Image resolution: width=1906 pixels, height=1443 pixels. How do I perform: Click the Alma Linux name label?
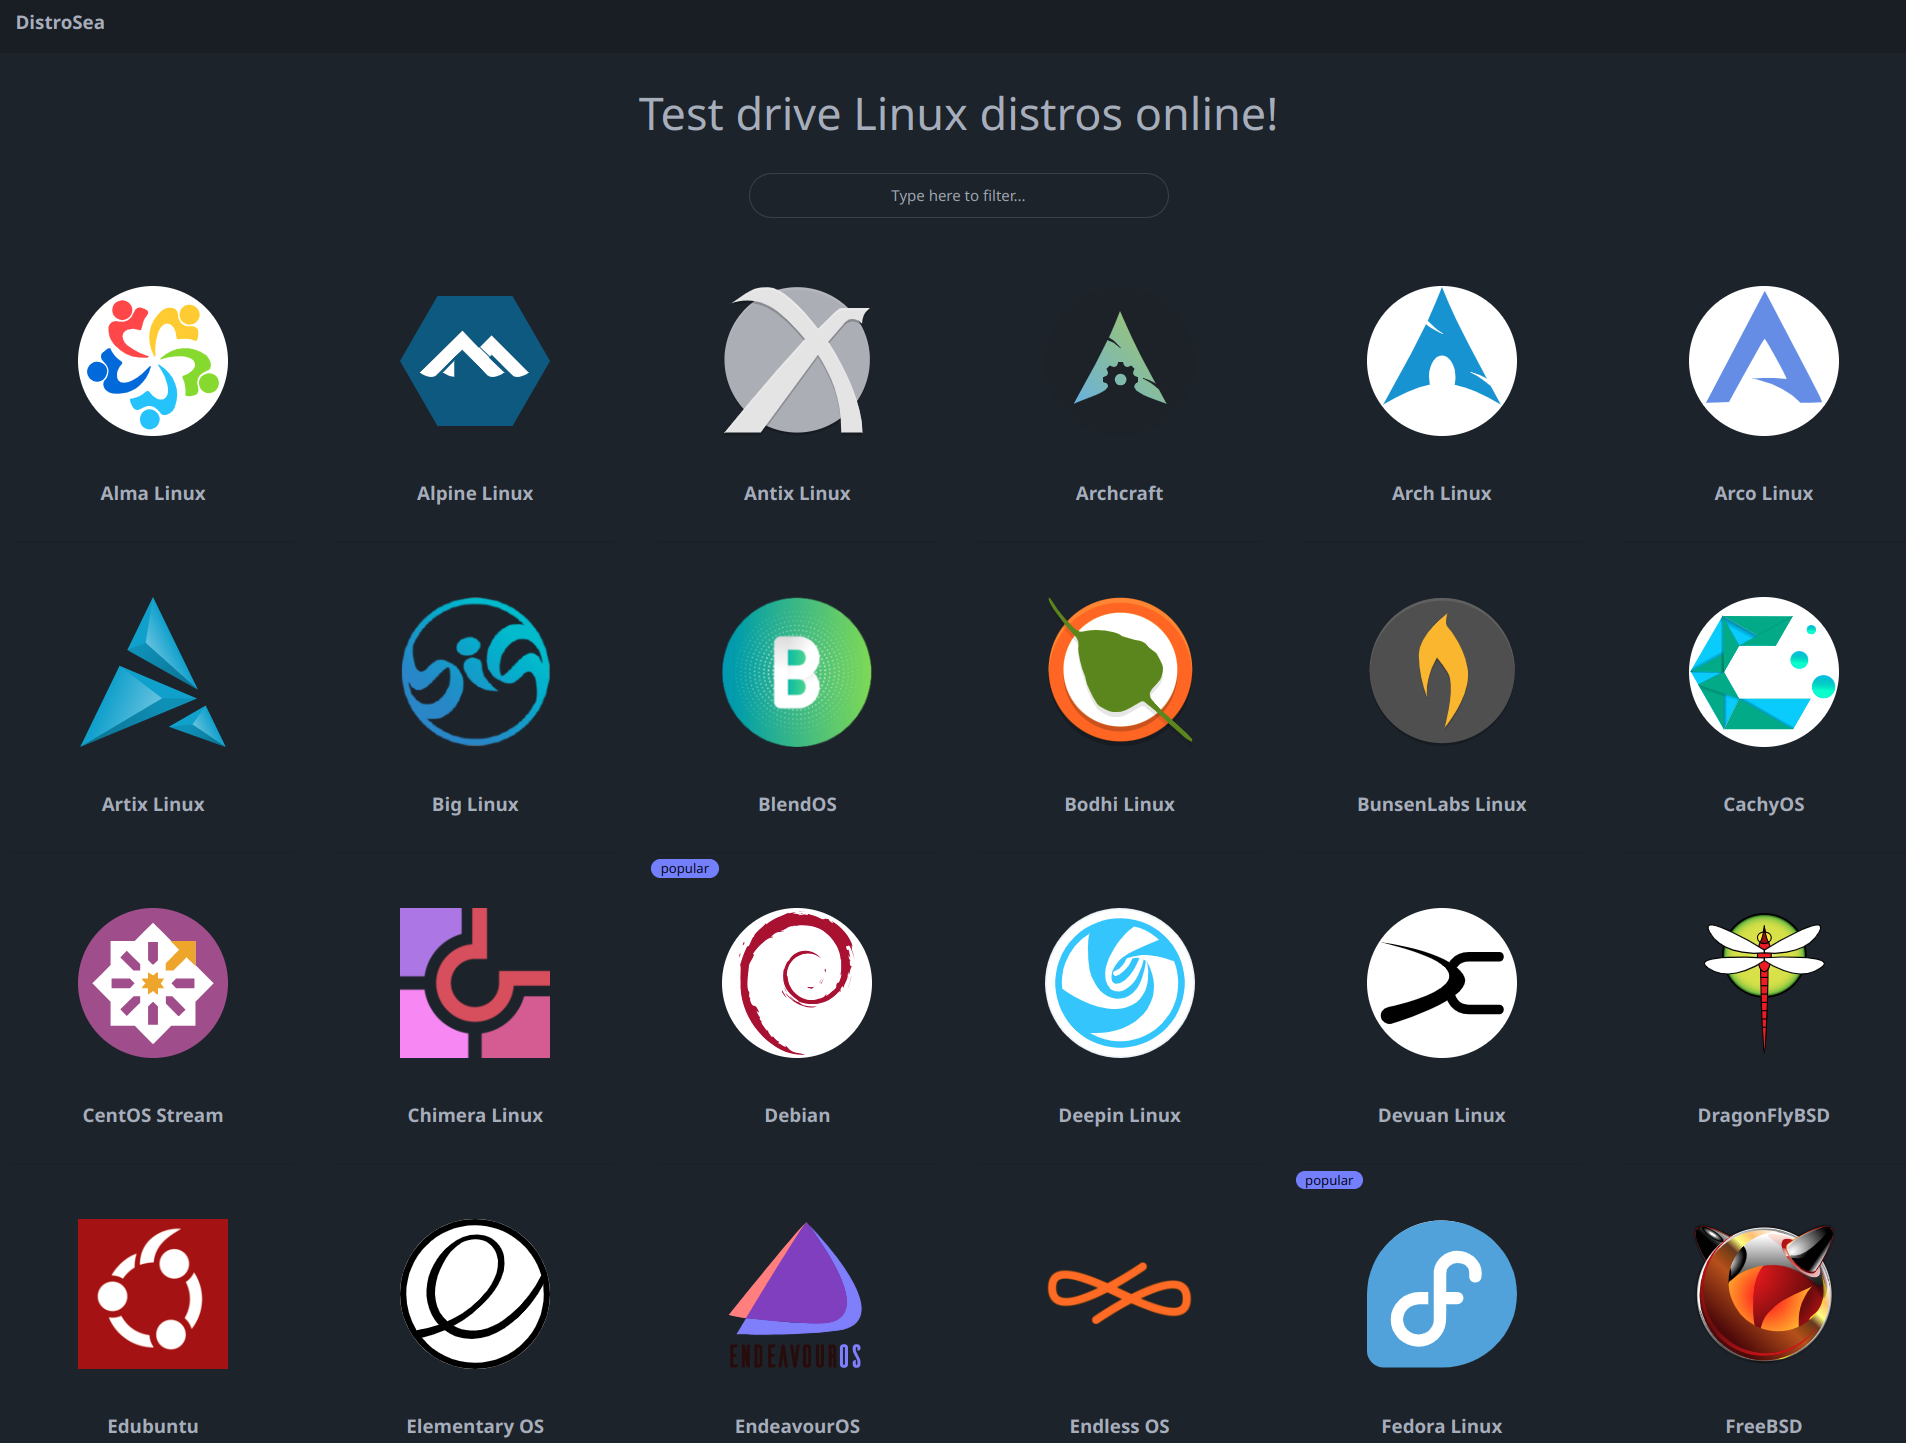[x=153, y=493]
